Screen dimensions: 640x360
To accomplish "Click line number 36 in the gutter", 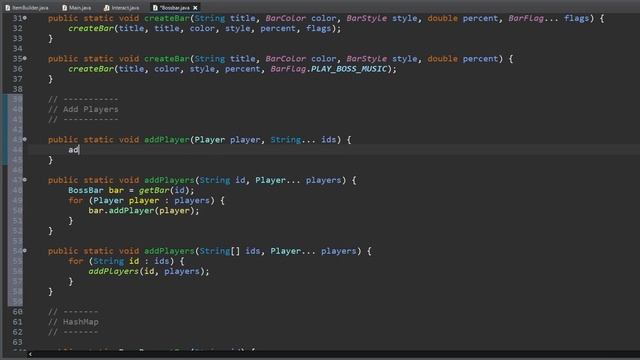I will pos(17,69).
